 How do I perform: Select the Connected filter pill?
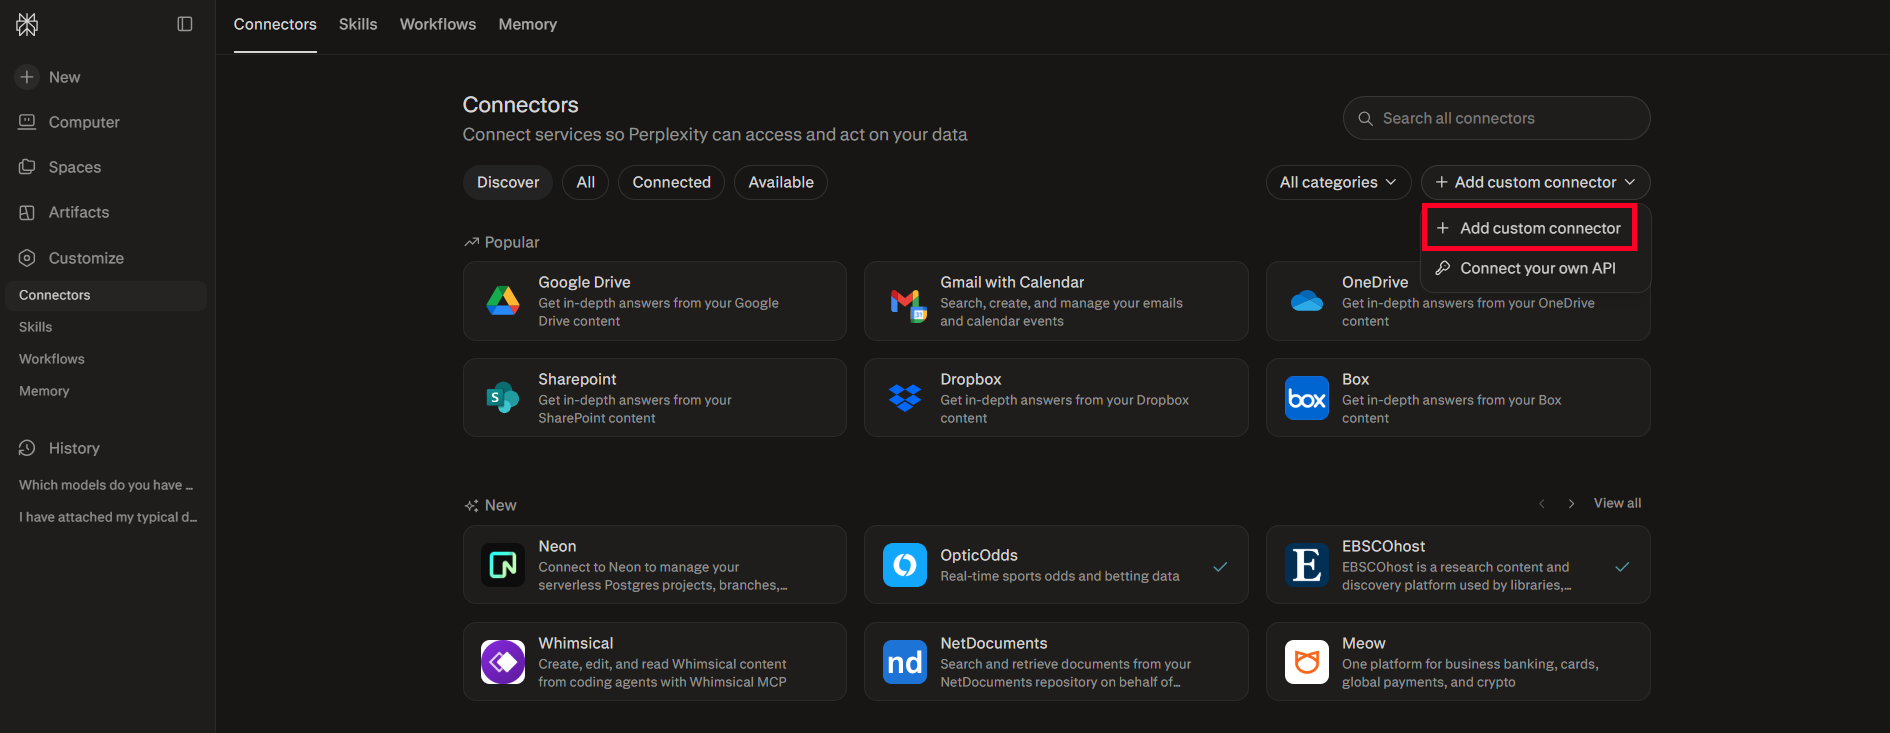671,182
